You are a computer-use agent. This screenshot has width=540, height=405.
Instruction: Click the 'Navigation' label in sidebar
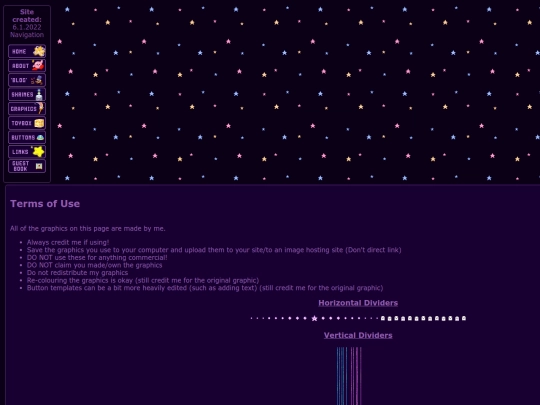click(27, 35)
